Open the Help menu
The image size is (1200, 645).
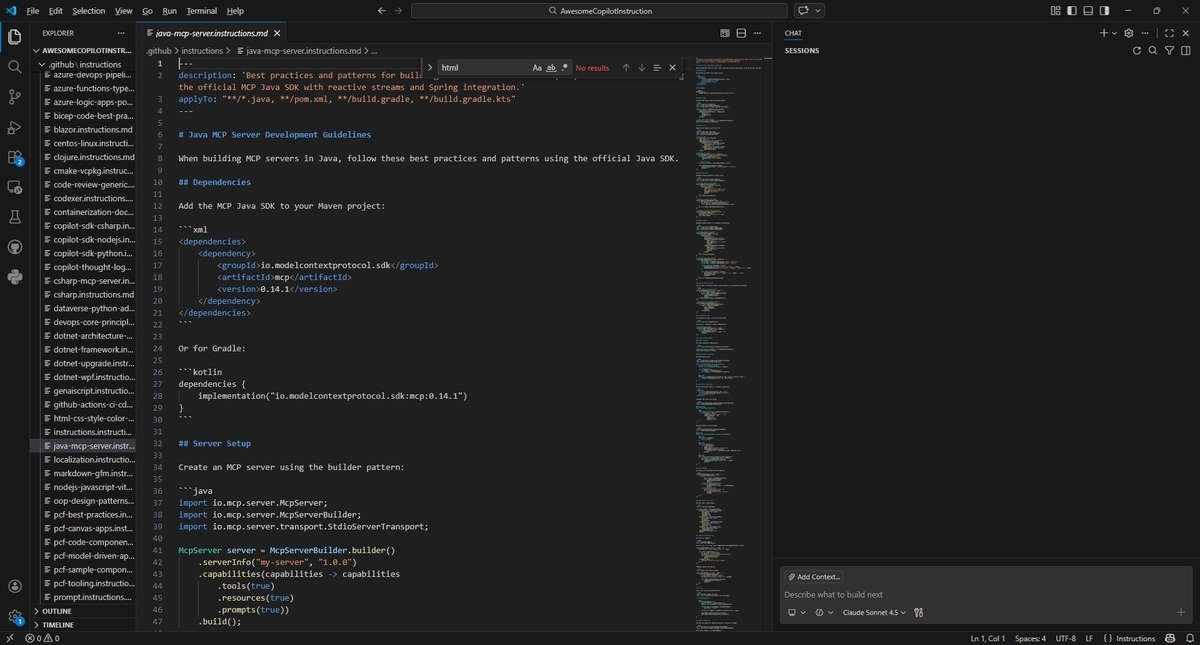coord(235,11)
